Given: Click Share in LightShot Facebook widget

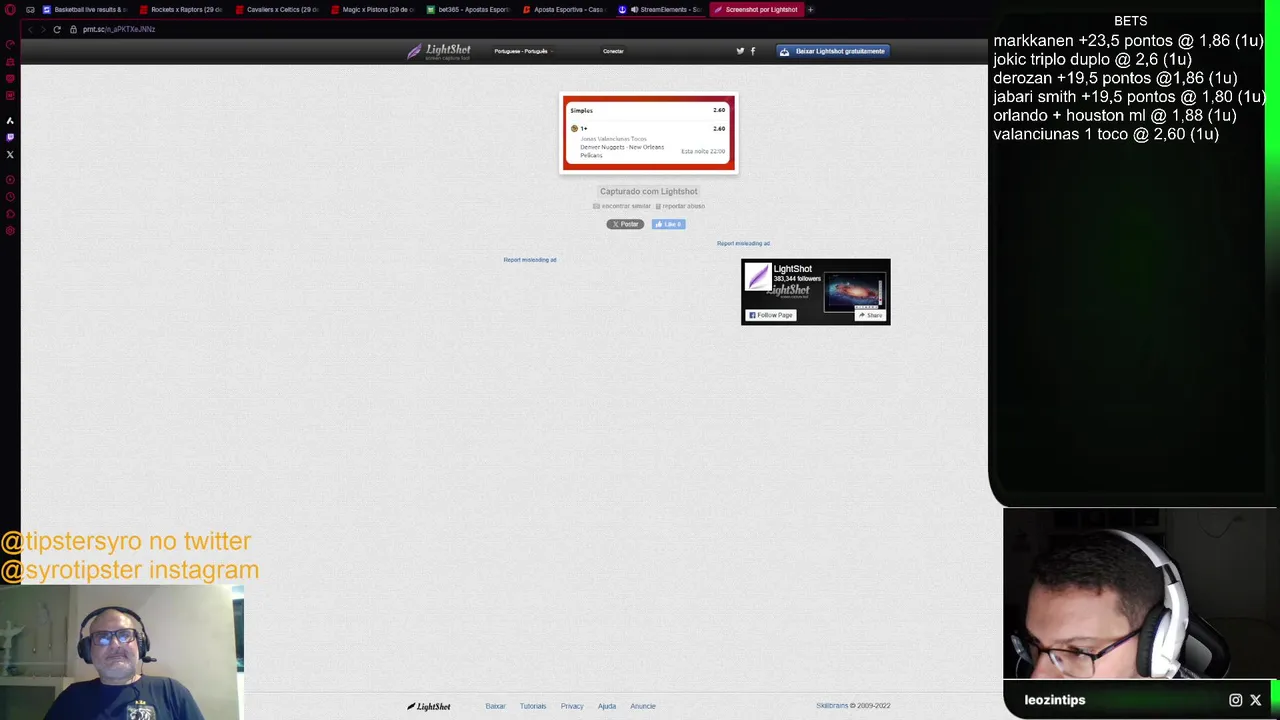Looking at the screenshot, I should (x=870, y=315).
